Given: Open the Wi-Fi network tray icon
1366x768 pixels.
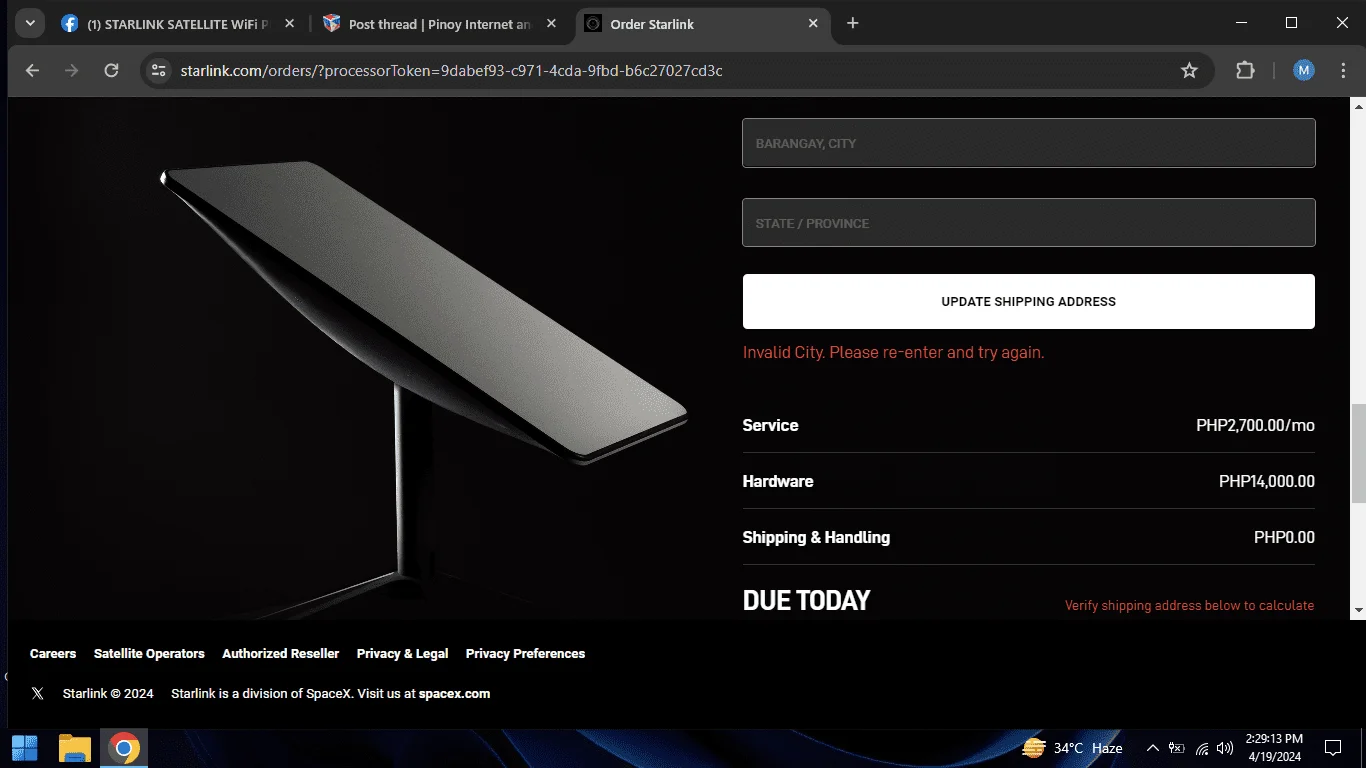Looking at the screenshot, I should tap(1202, 748).
